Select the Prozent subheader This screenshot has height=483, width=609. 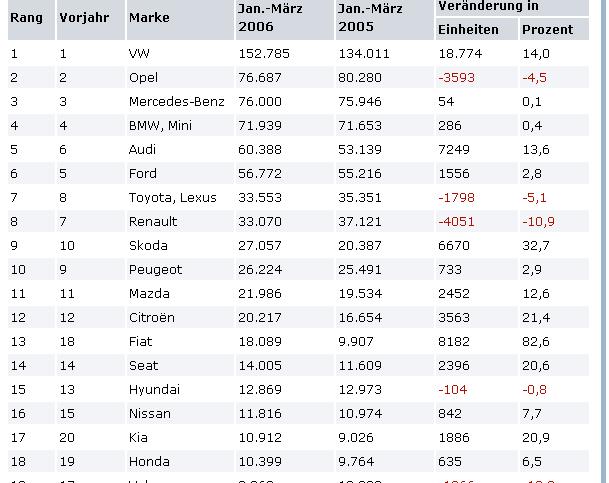click(547, 30)
